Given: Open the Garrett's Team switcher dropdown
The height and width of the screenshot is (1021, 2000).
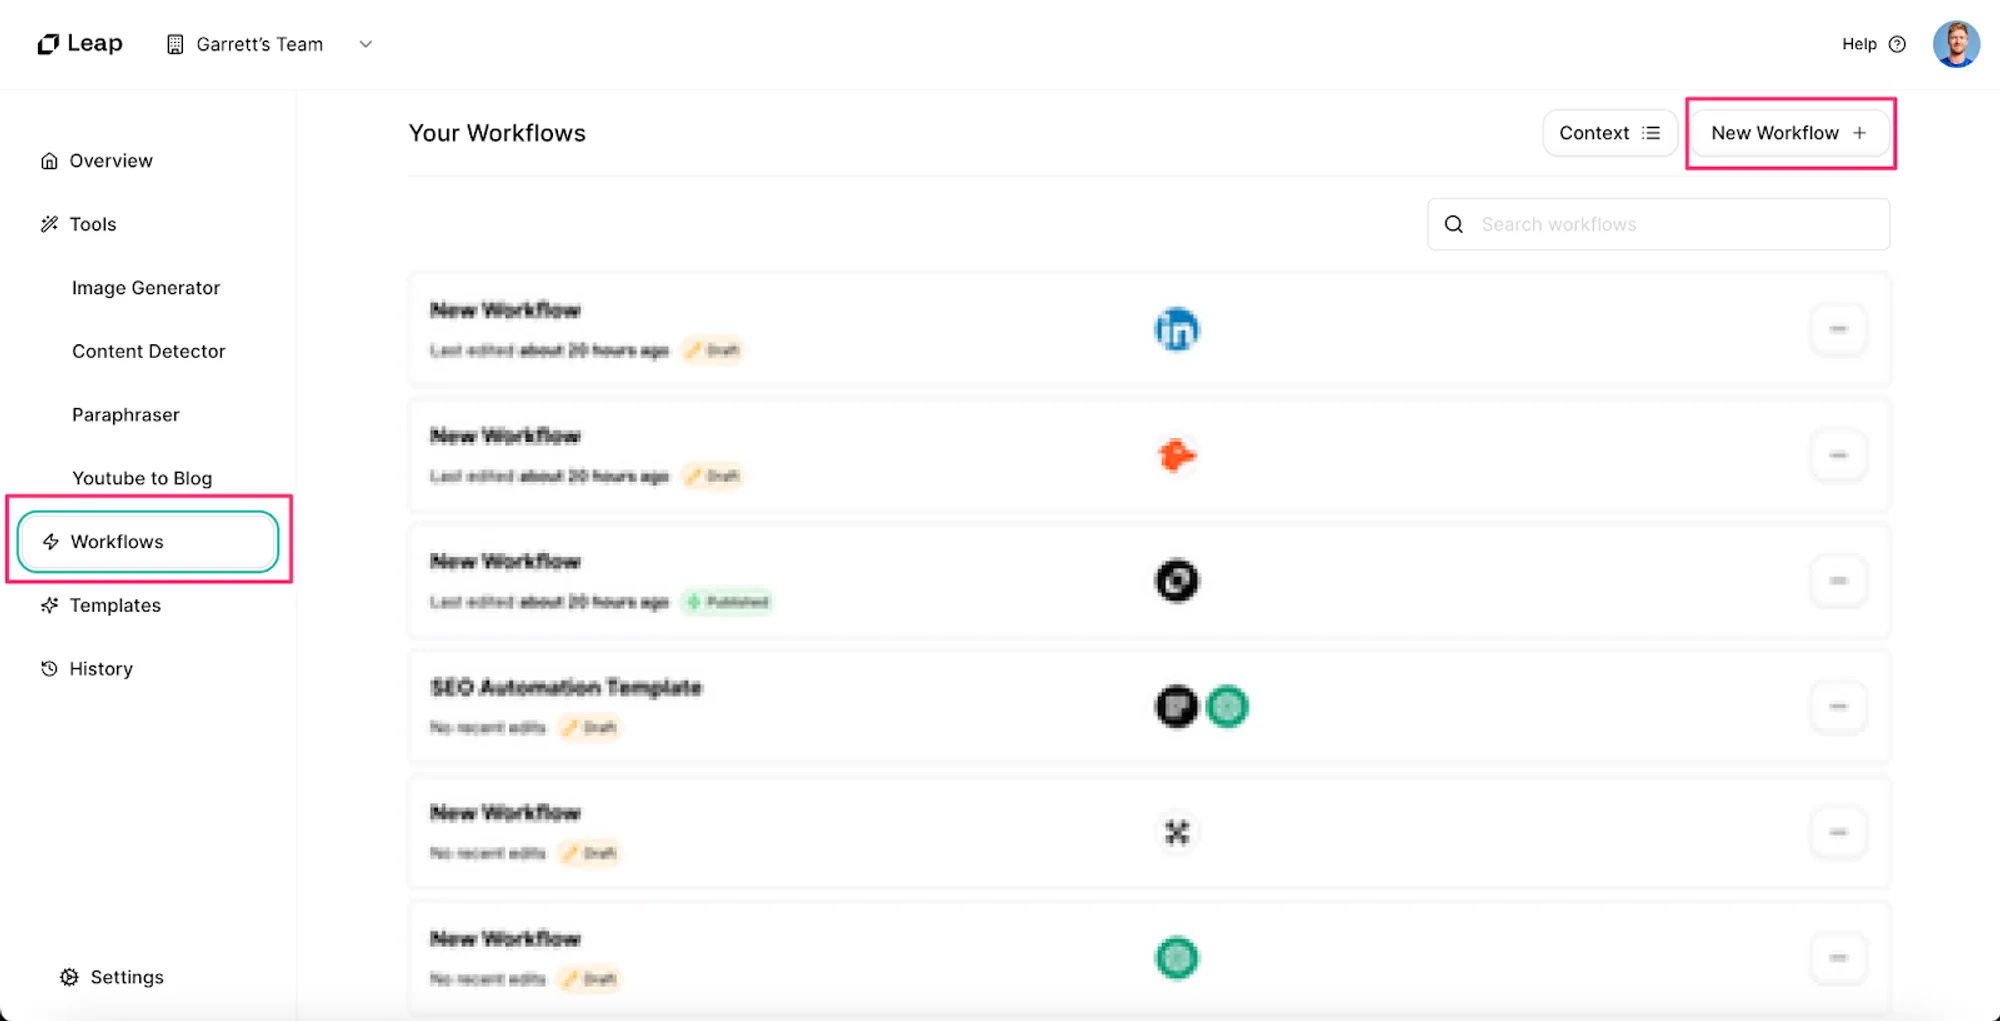Looking at the screenshot, I should [270, 44].
